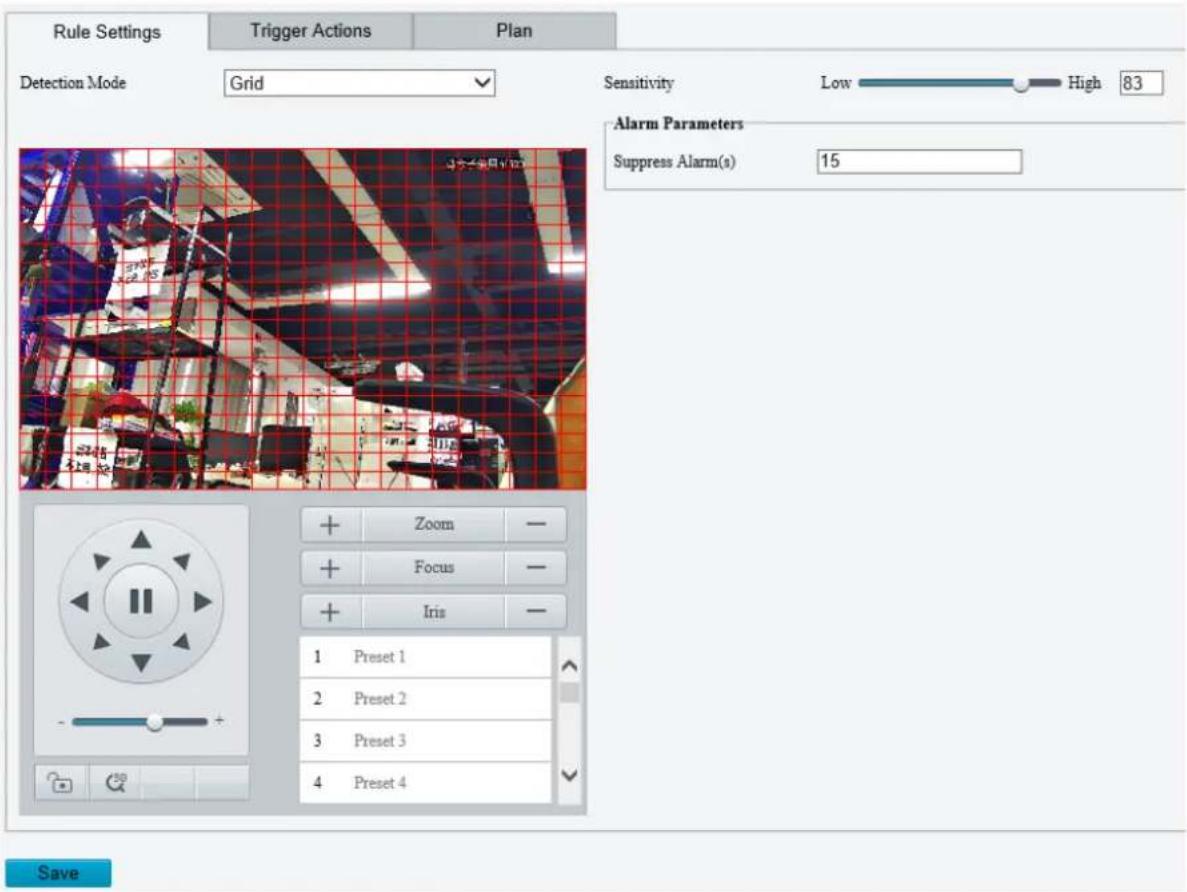The width and height of the screenshot is (1187, 892).
Task: Move camera up-right with the diagonal arrow
Action: click(x=182, y=561)
